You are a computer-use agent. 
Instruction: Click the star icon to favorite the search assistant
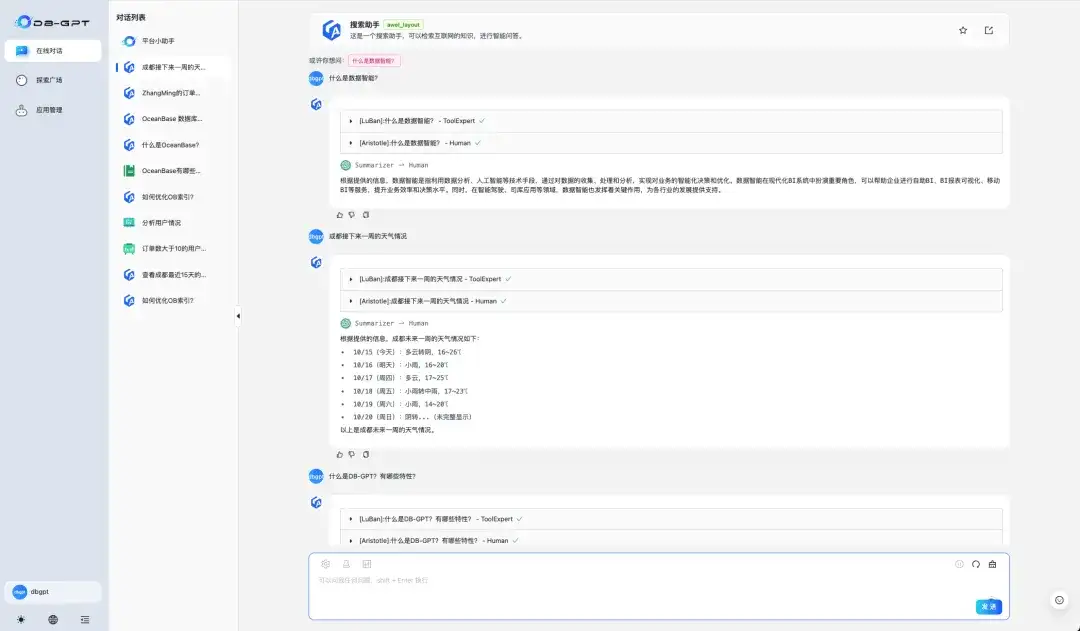coord(963,30)
